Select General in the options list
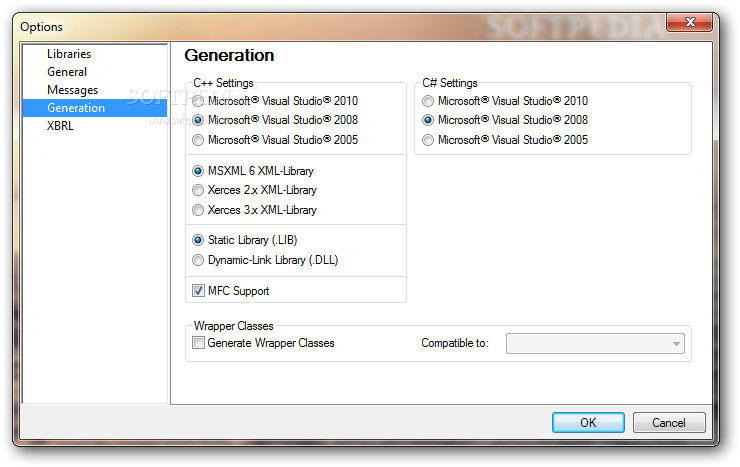This screenshot has width=740, height=467. [x=67, y=72]
